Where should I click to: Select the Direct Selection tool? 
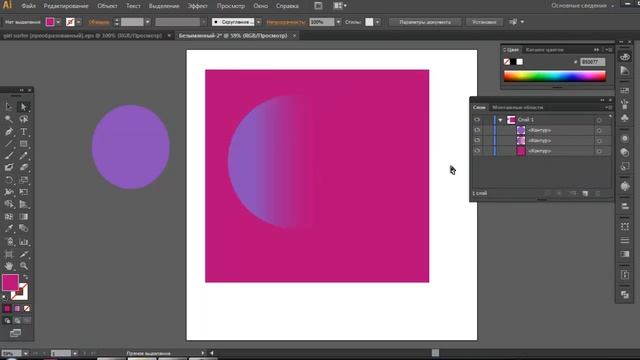[x=23, y=107]
